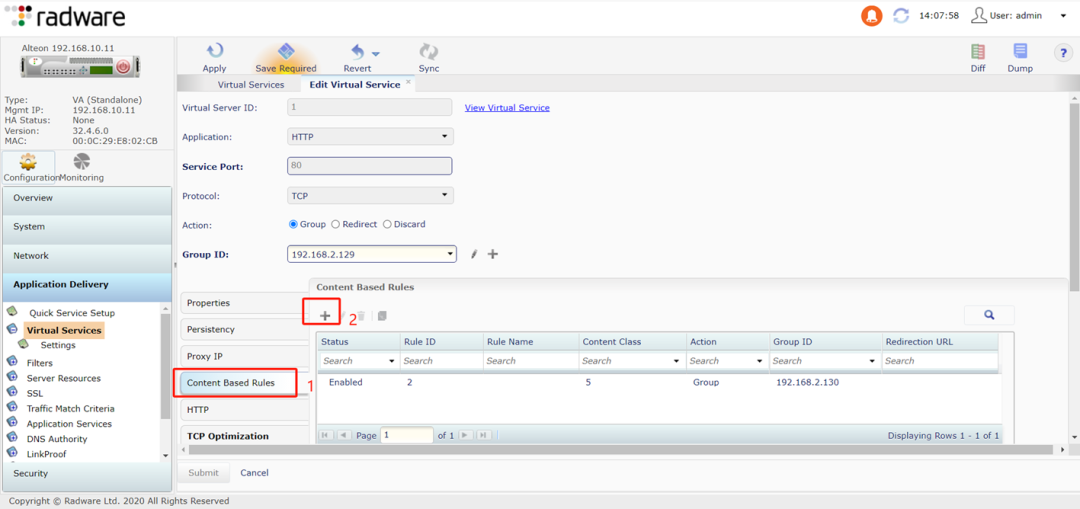
Task: Click the View Virtual Service link
Action: (x=507, y=108)
